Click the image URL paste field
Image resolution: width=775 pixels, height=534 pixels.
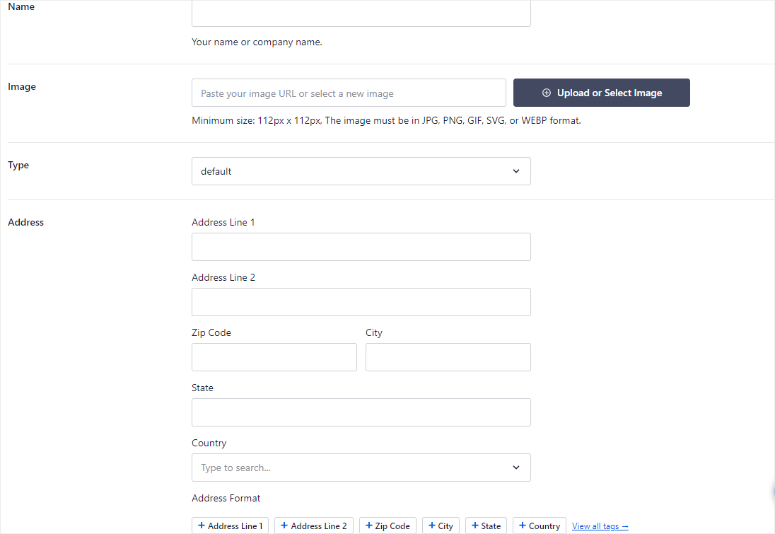coord(348,93)
